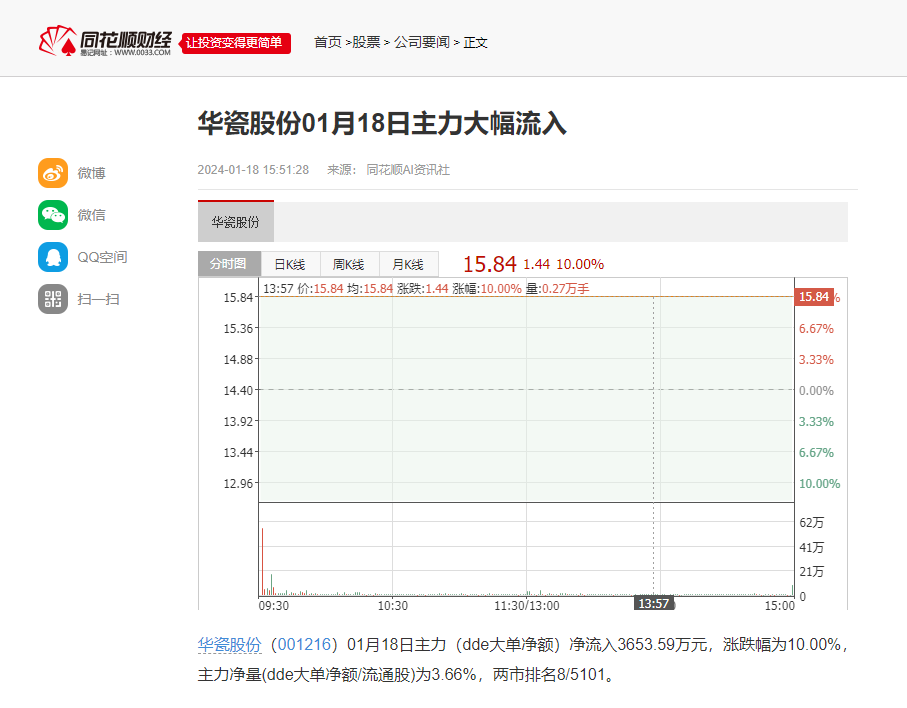This screenshot has width=907, height=708.
Task: Click the QQ空间 share label
Action: pyautogui.click(x=102, y=257)
